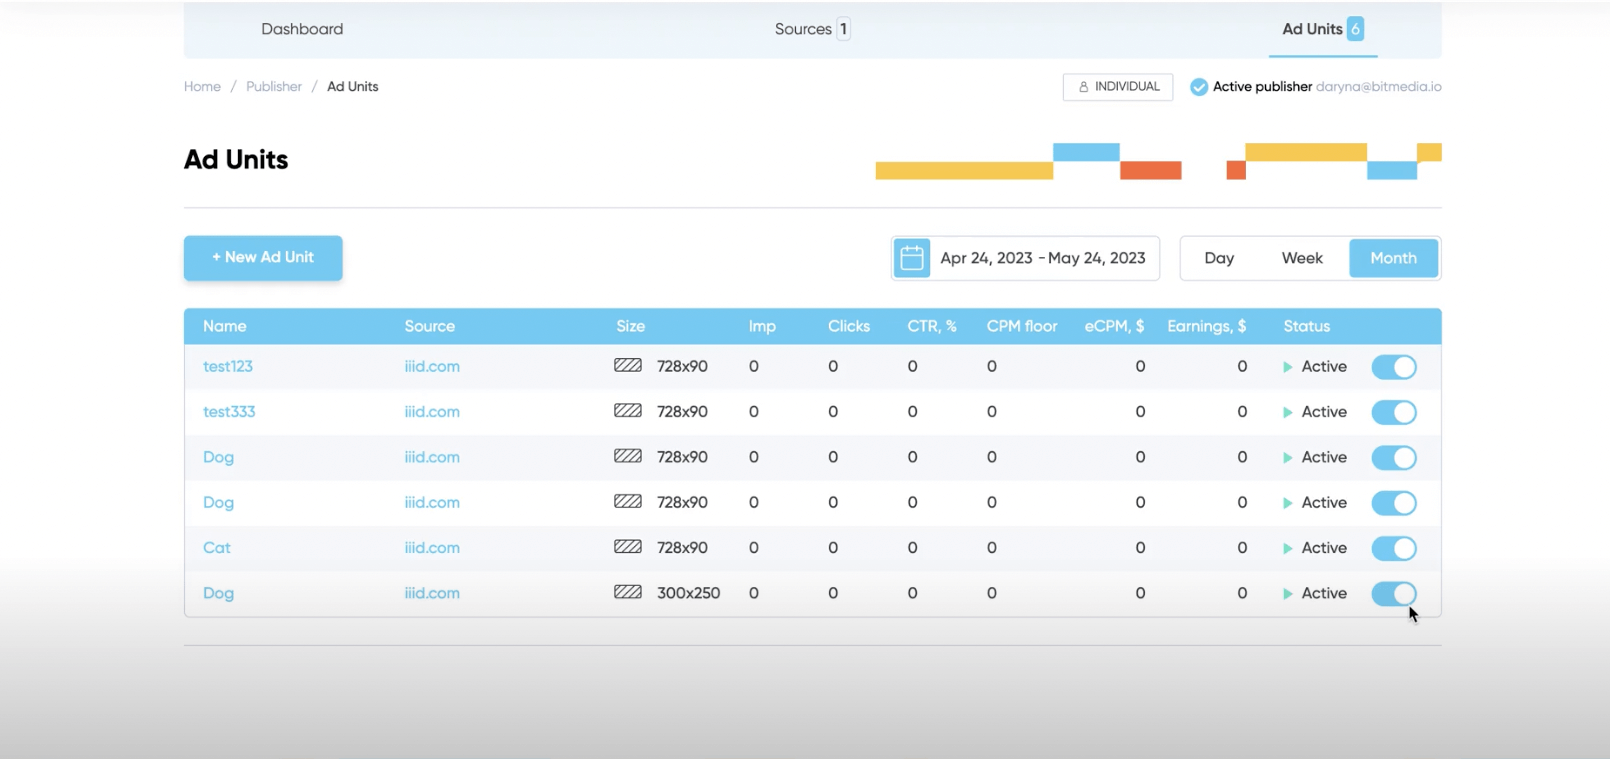Open the Apr 24 – May 24 date range

tap(1042, 258)
